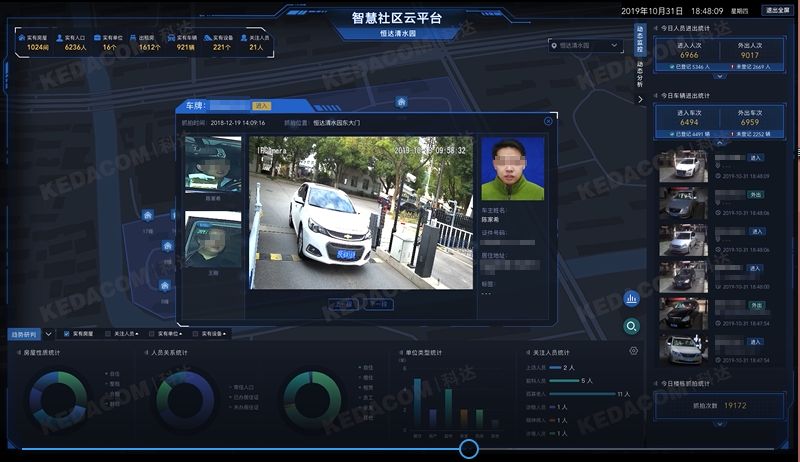Open the first vehicle record thumbnail (white car)
The image size is (800, 462).
tap(683, 166)
